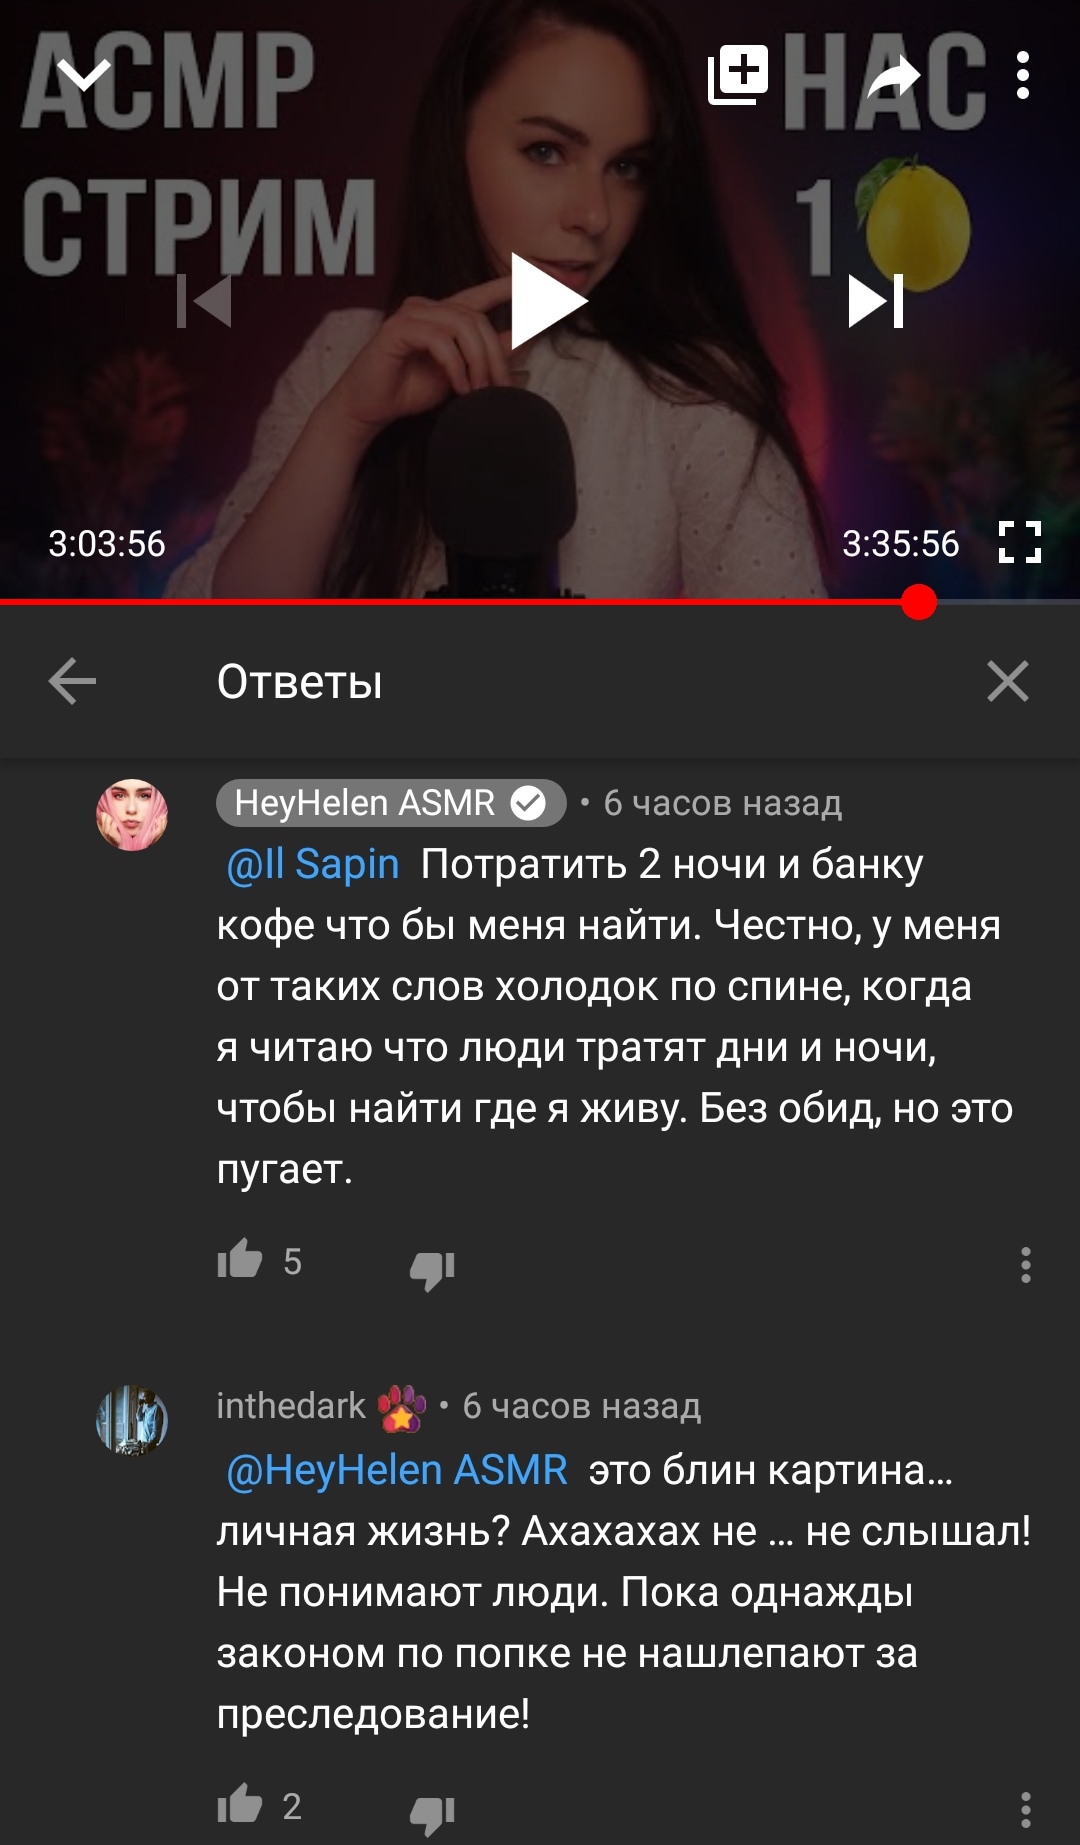The width and height of the screenshot is (1080, 1845).
Task: Open HeyHelen ASMR channel name badge
Action: click(x=391, y=803)
